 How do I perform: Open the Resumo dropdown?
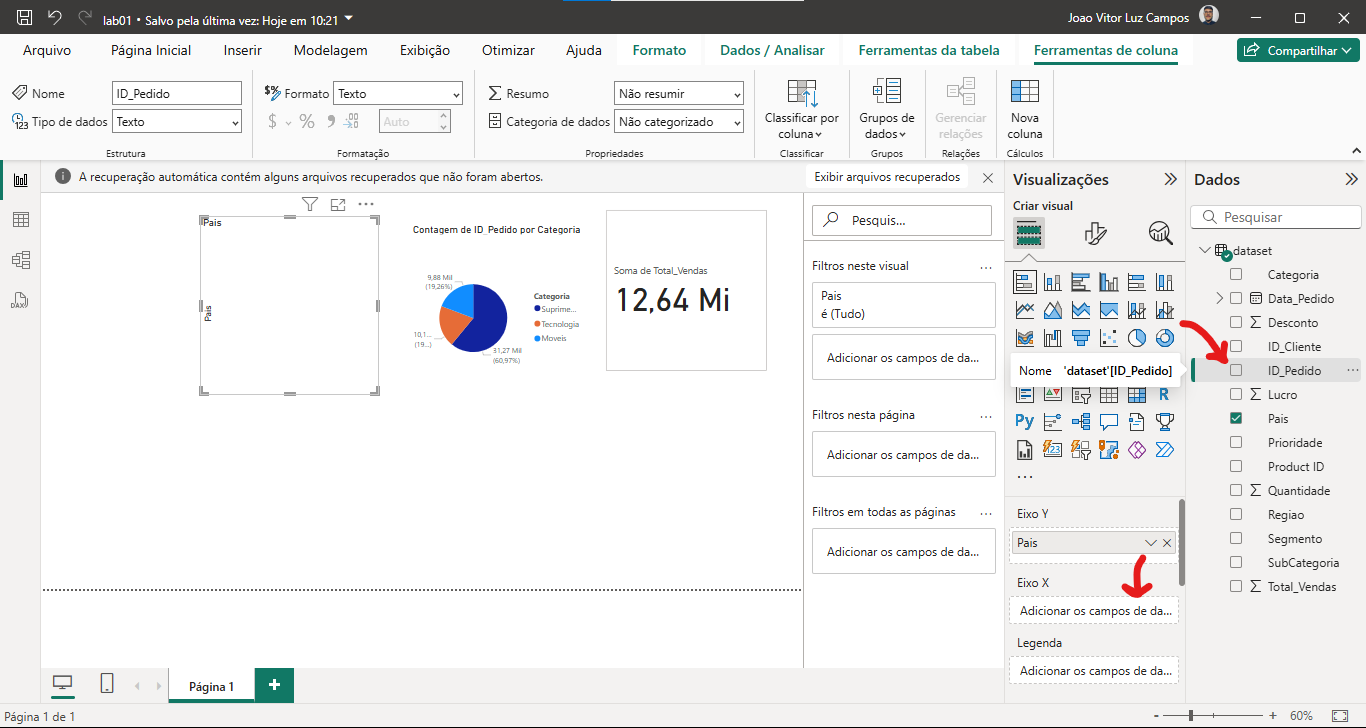[x=679, y=94]
